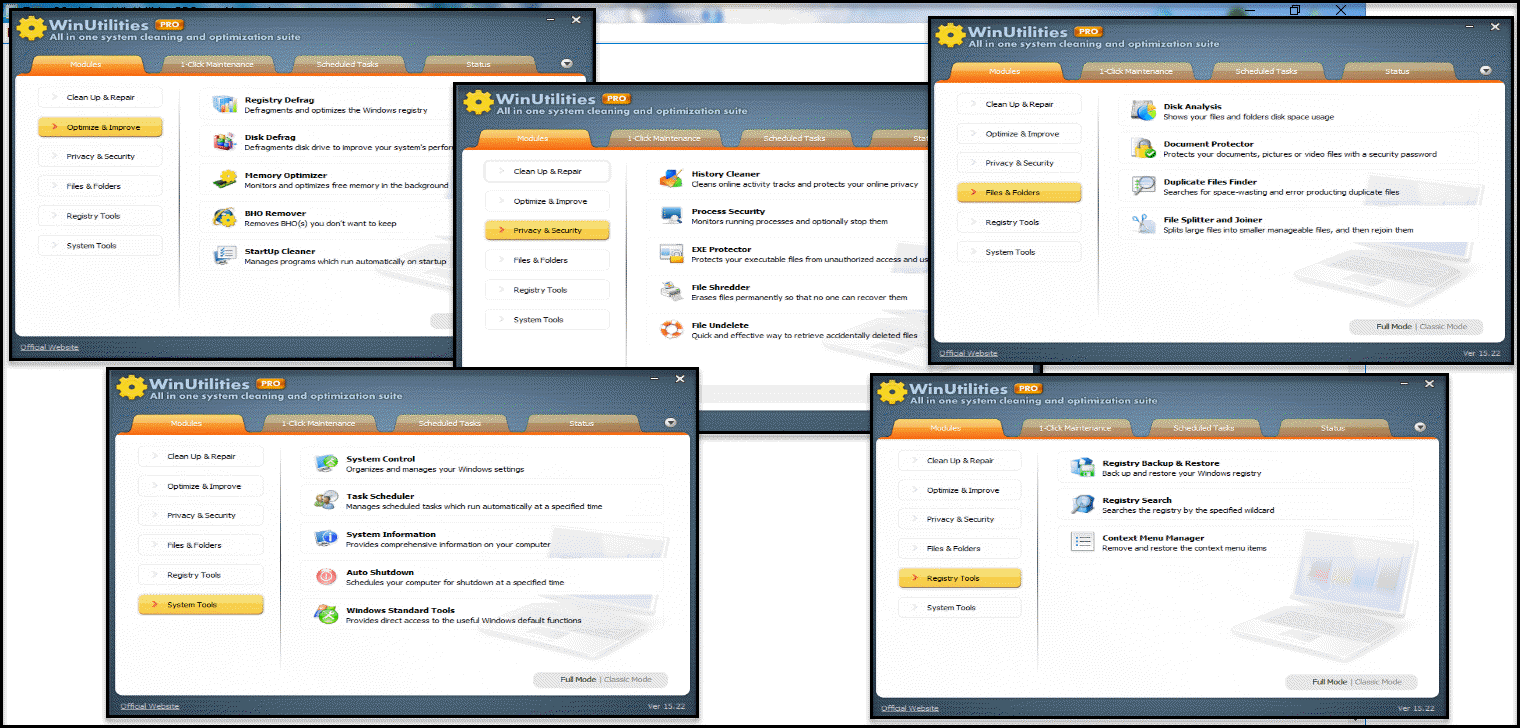Expand round arrow menu in System Tools window
The height and width of the screenshot is (728, 1520).
pyautogui.click(x=671, y=423)
